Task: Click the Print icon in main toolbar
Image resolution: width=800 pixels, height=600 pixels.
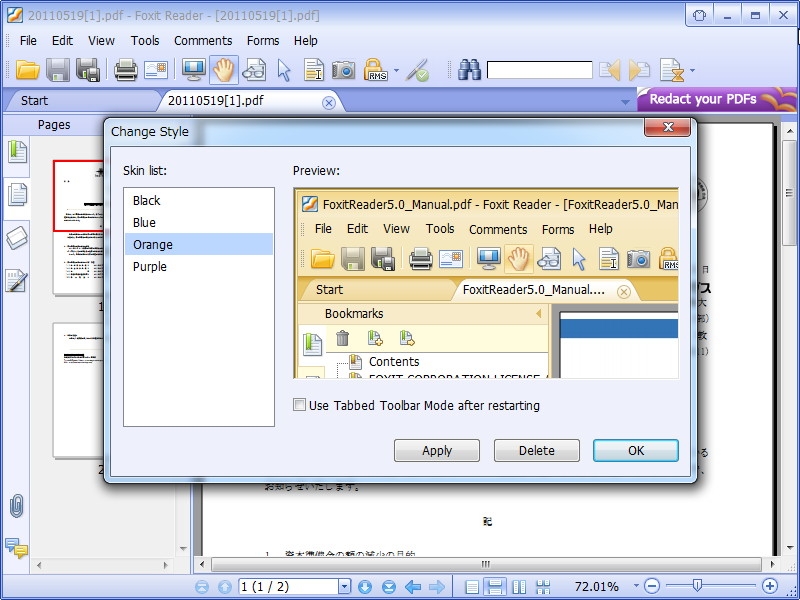Action: click(126, 70)
